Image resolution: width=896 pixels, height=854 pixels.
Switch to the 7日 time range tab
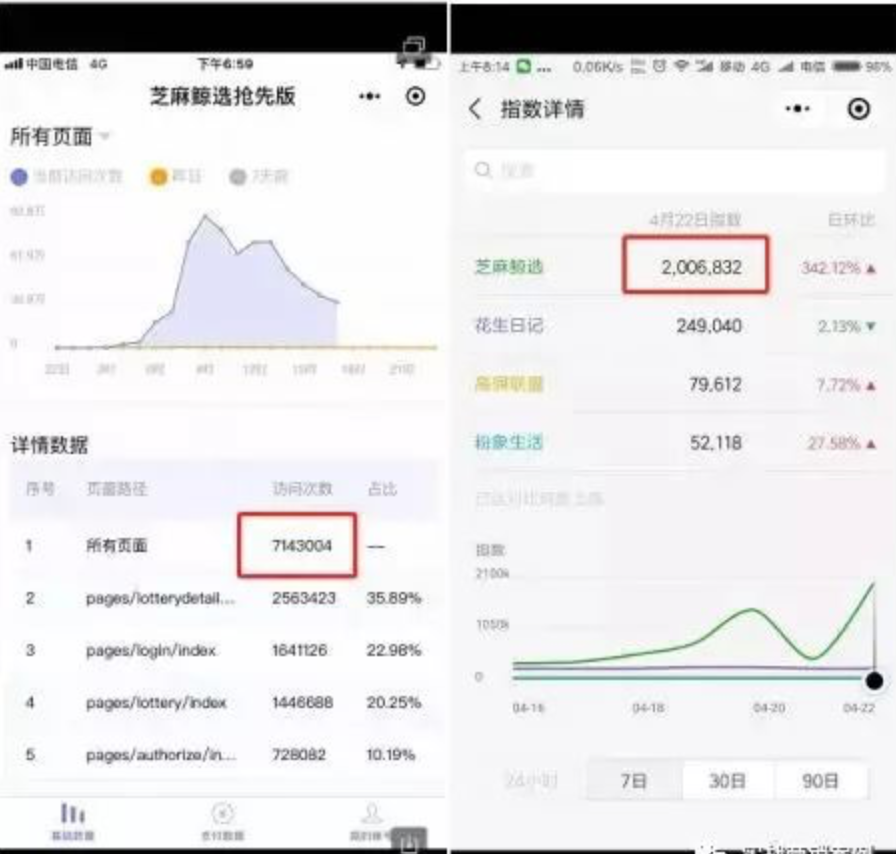coord(634,780)
